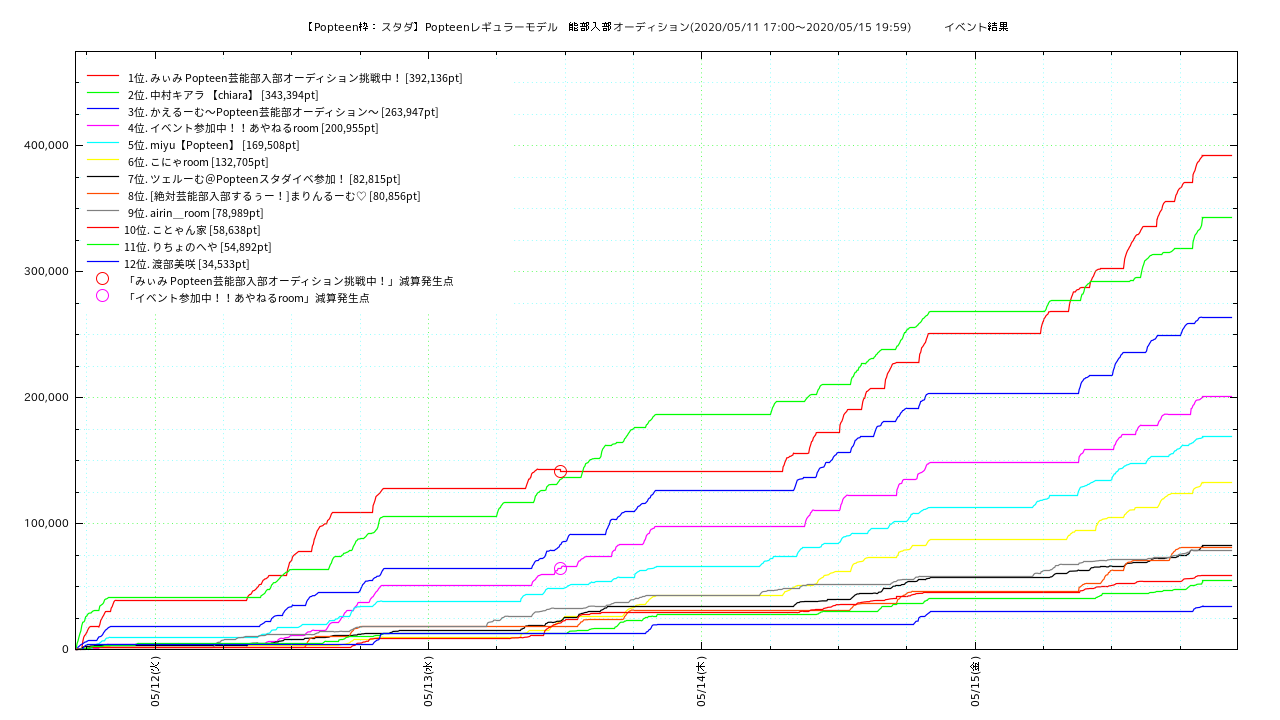Select the 6位 yellow line sample in legend

point(102,161)
